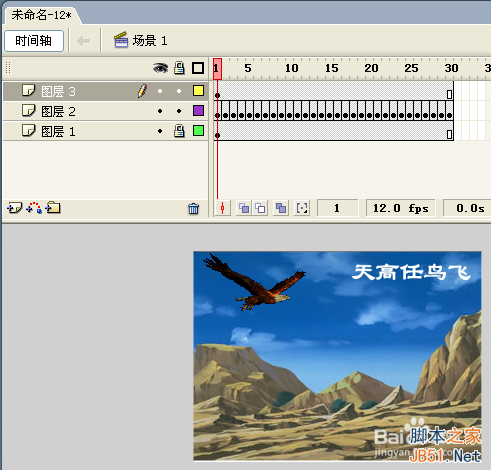Click frame 5 on the timeline ruler

click(x=248, y=68)
